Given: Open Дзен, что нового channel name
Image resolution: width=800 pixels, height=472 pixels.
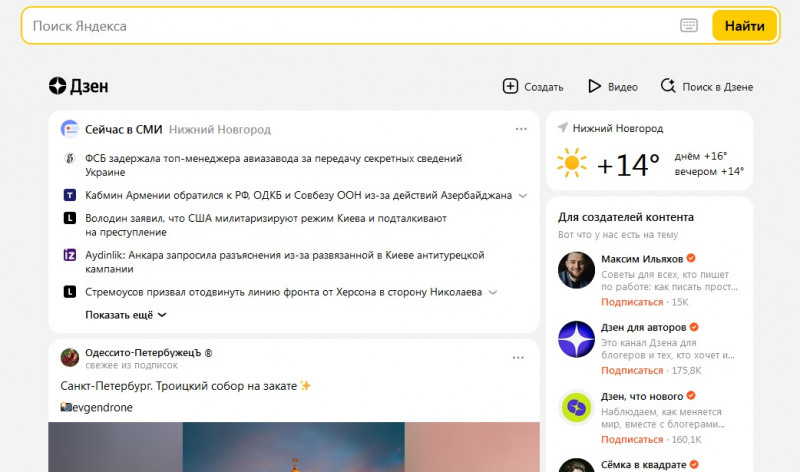Looking at the screenshot, I should [x=642, y=396].
